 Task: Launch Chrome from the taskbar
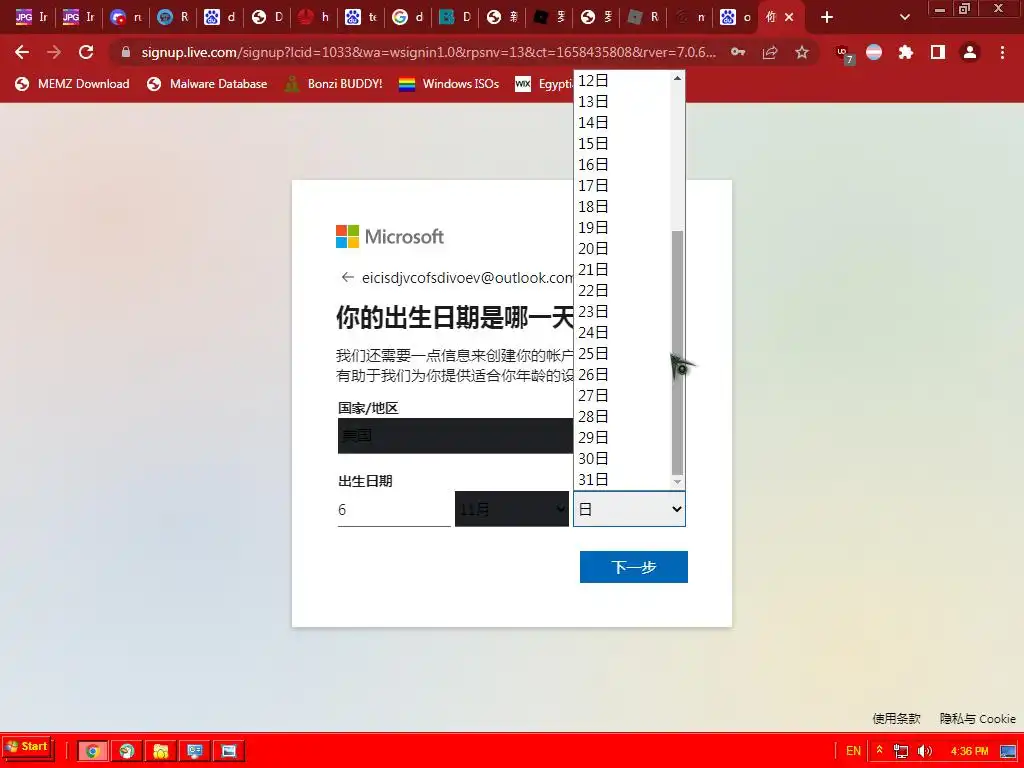pos(92,751)
